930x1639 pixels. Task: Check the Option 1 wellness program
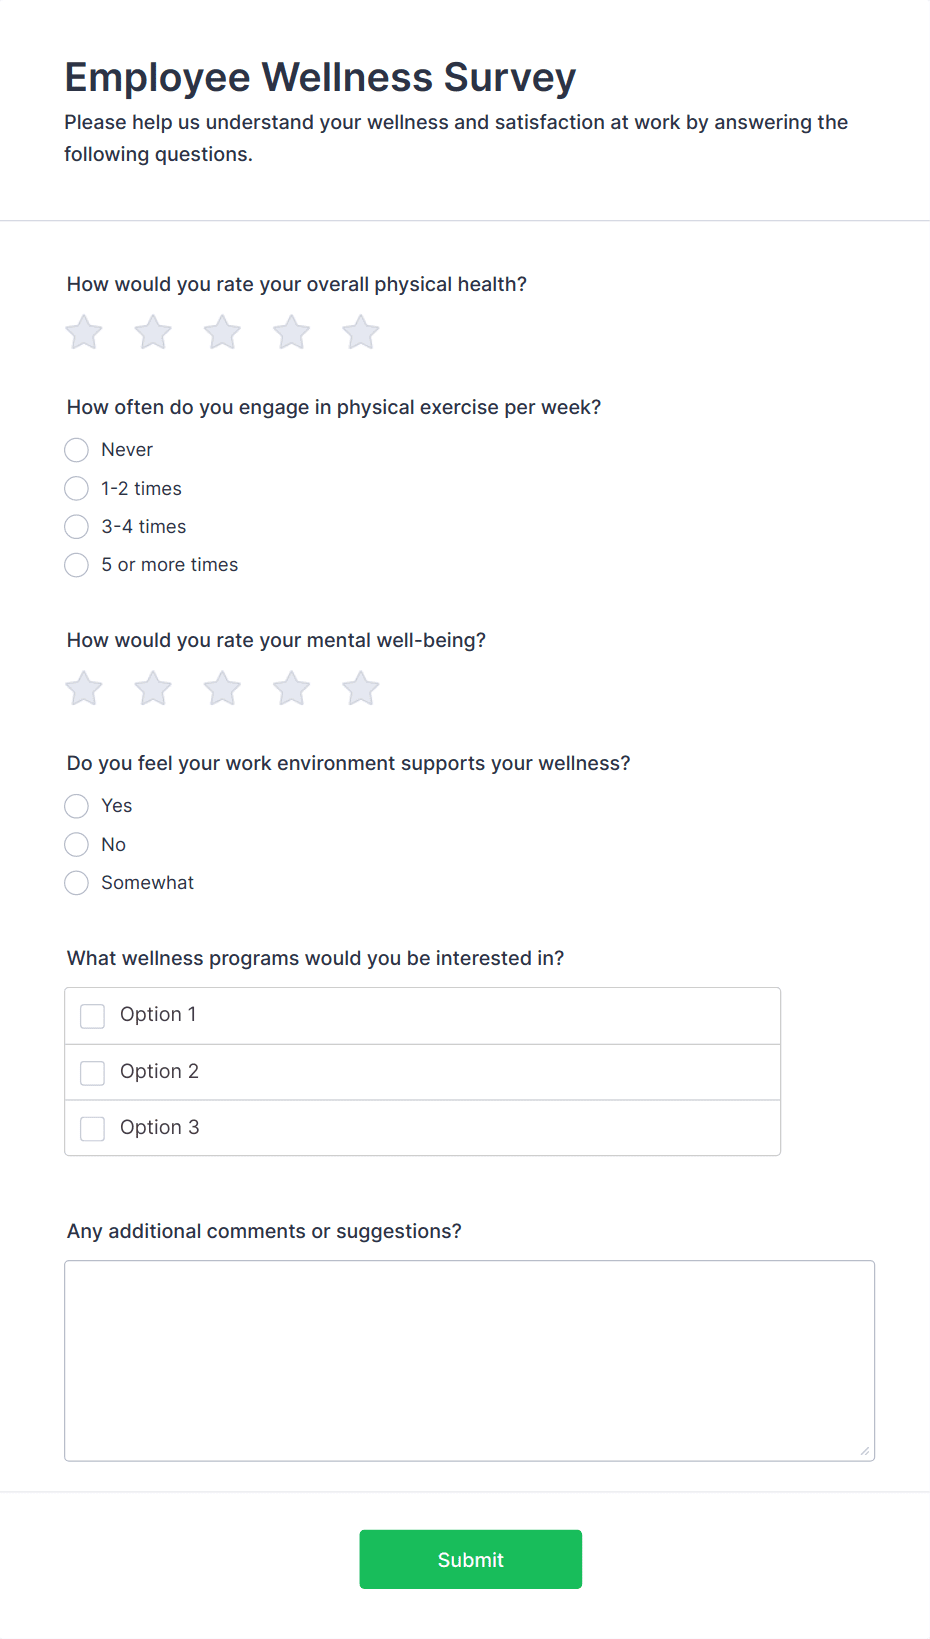pyautogui.click(x=93, y=1016)
